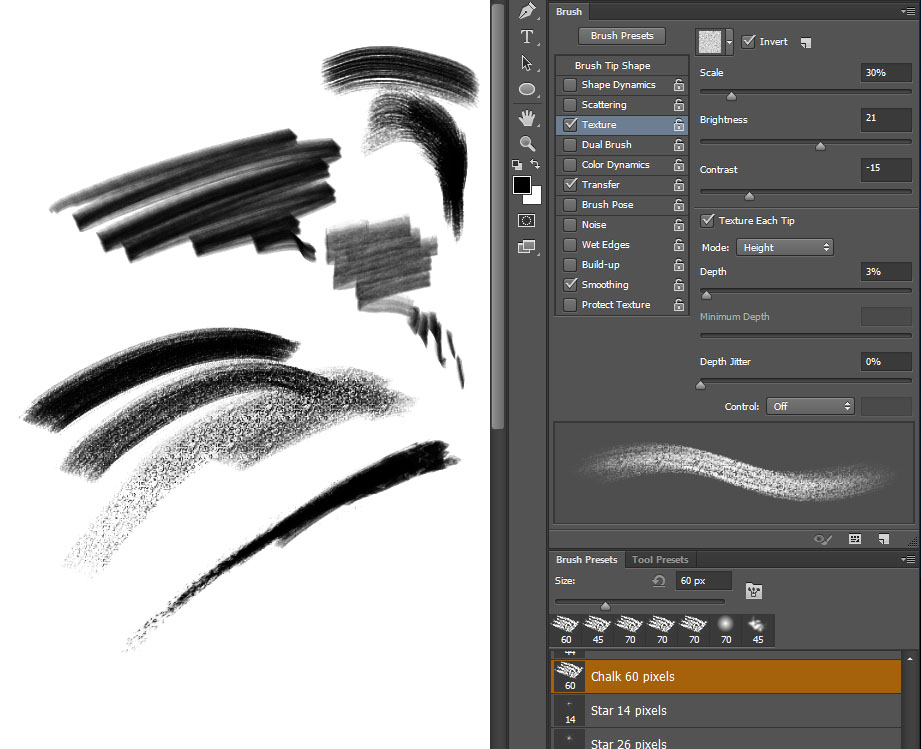Uncheck the Texture checkbox

570,125
